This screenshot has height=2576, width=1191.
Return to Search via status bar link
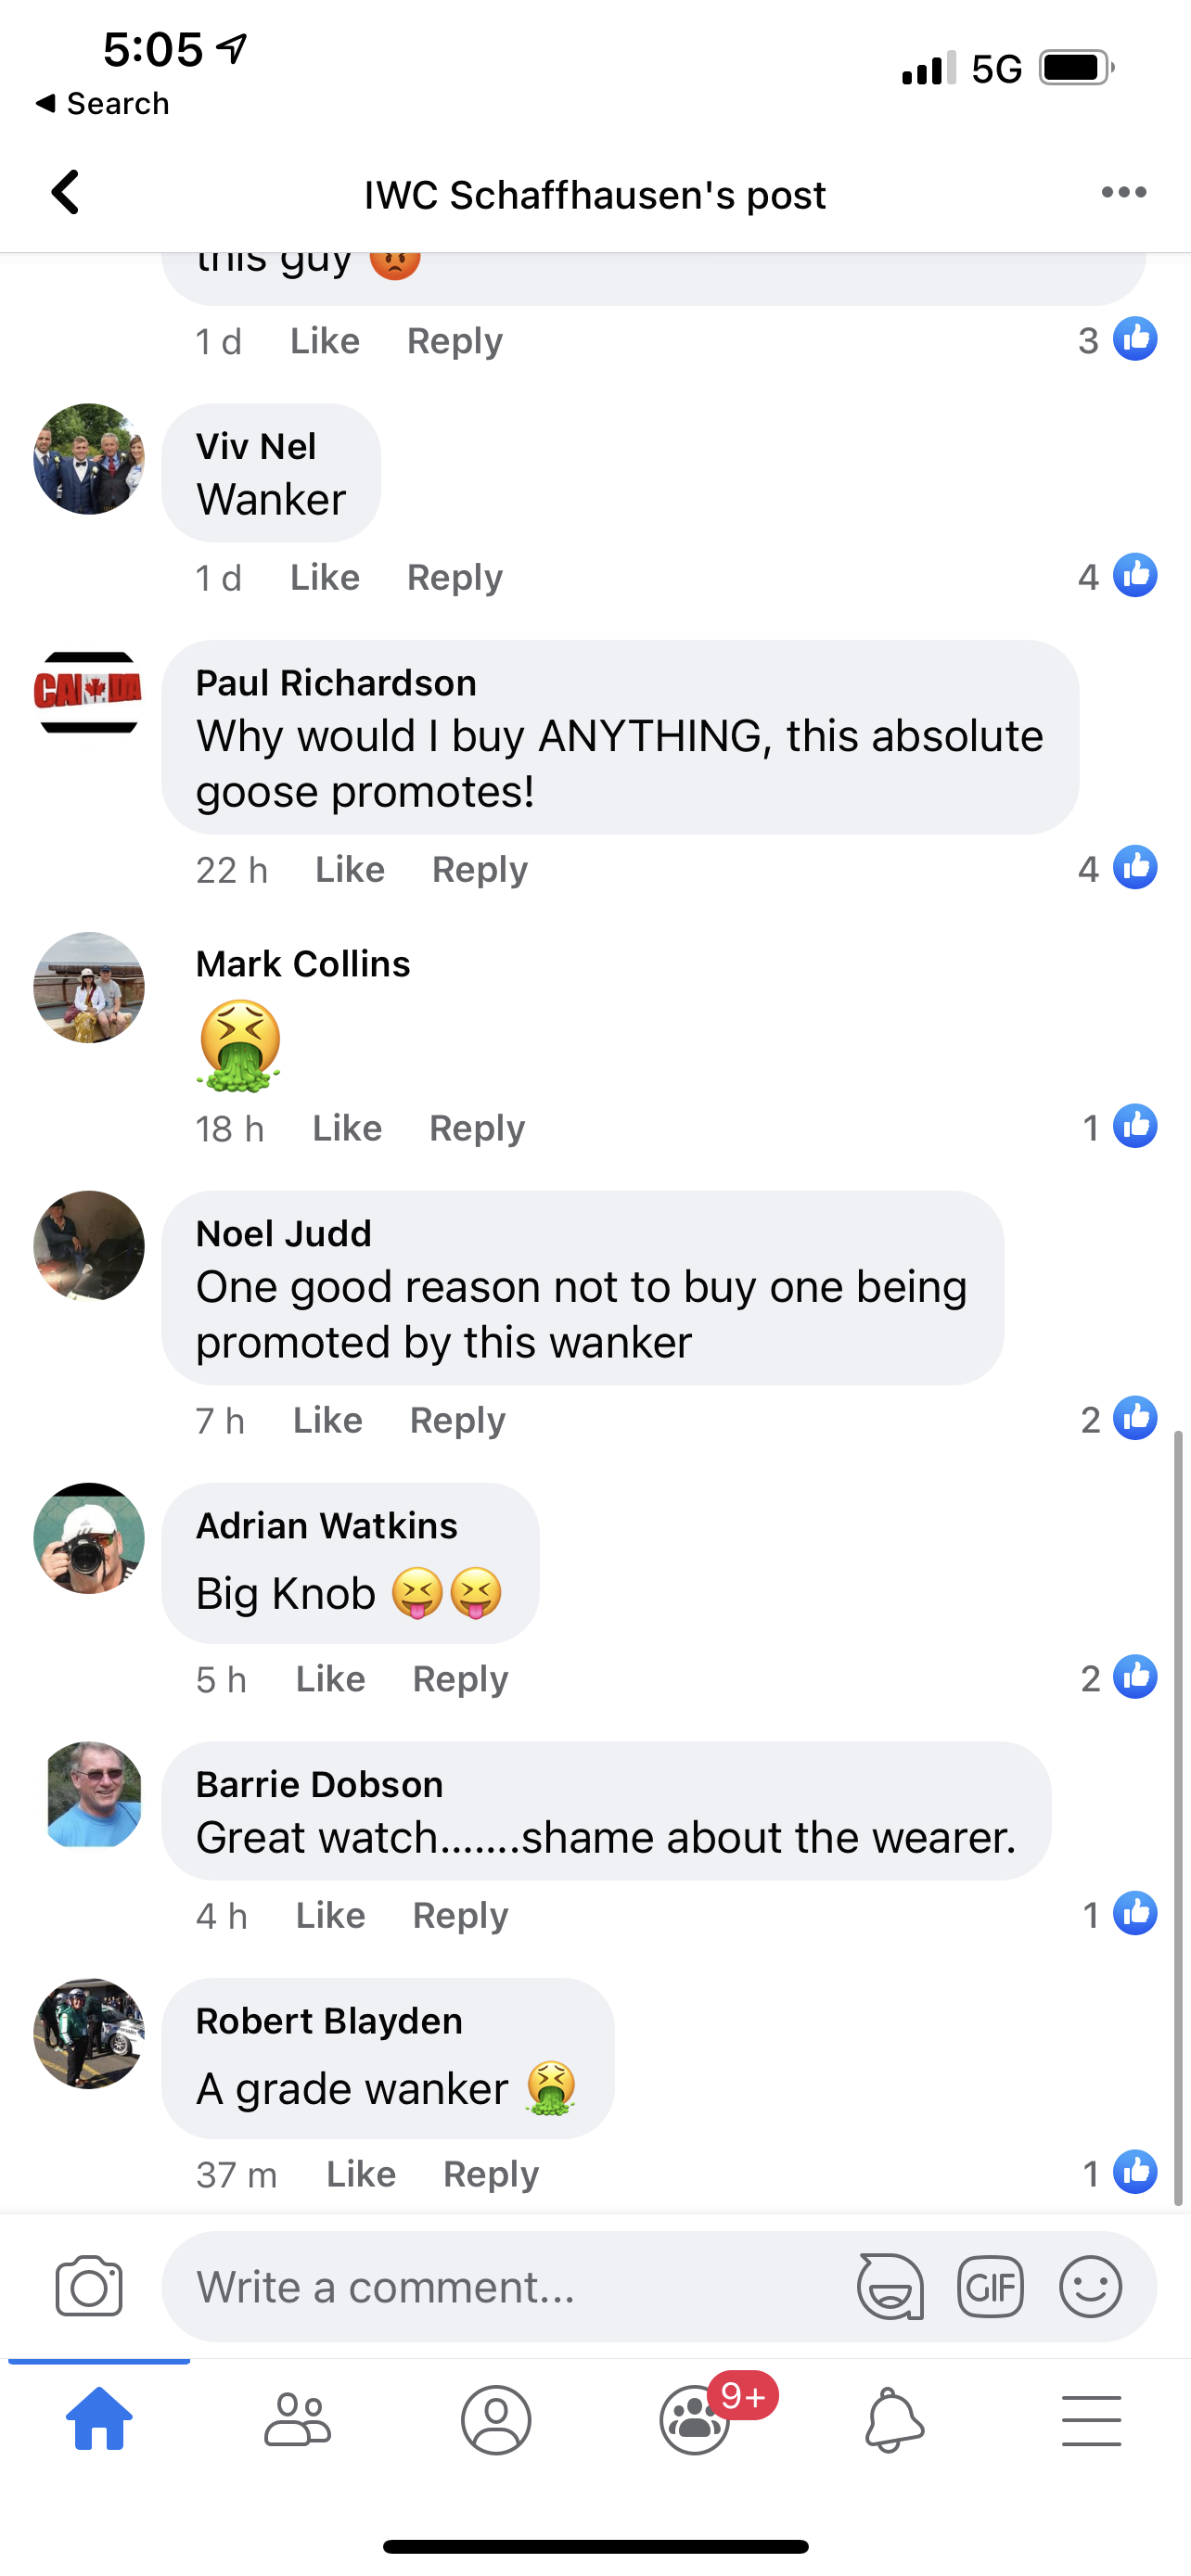point(103,103)
